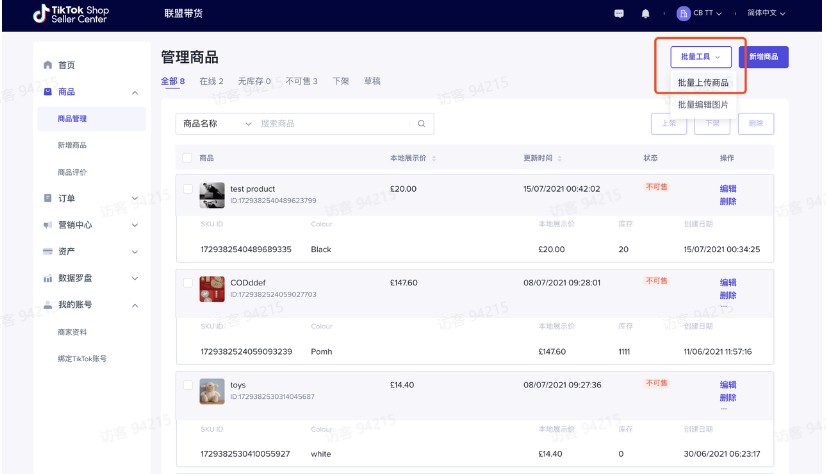This screenshot has height=474, width=826.
Task: Open the chat messages icon
Action: [619, 14]
